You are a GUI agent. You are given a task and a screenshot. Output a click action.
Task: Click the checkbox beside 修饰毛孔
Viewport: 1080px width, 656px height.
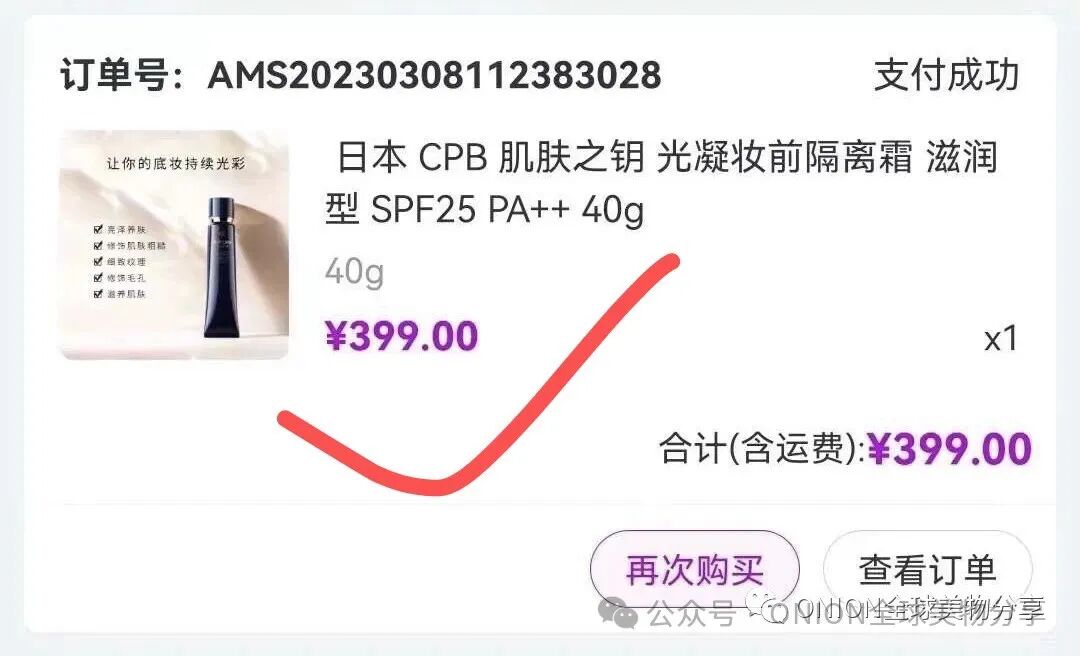click(98, 278)
